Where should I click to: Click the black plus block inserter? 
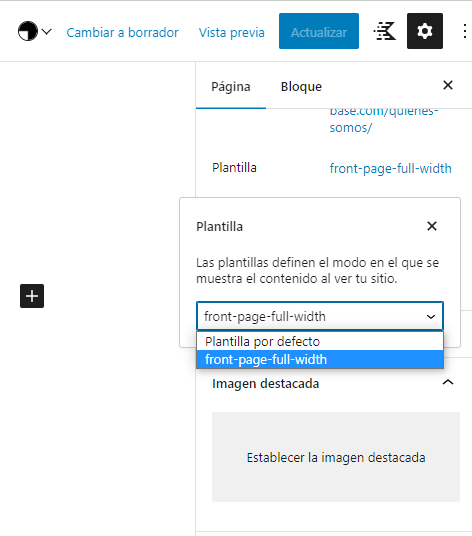click(32, 296)
